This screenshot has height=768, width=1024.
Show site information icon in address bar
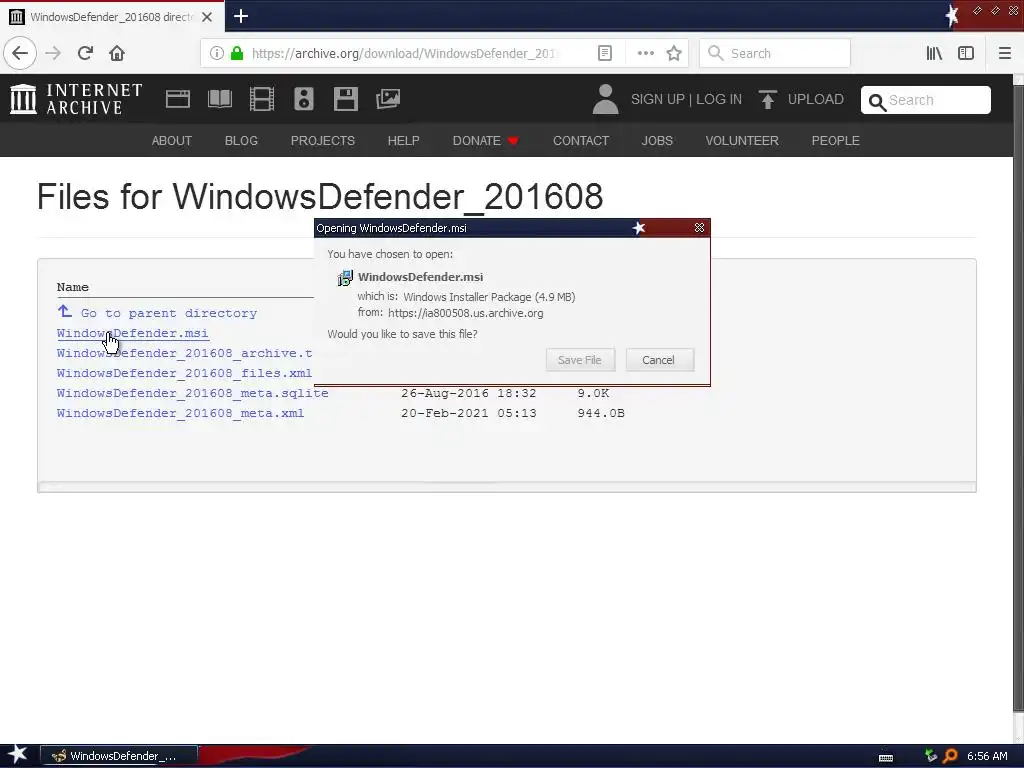tap(216, 53)
